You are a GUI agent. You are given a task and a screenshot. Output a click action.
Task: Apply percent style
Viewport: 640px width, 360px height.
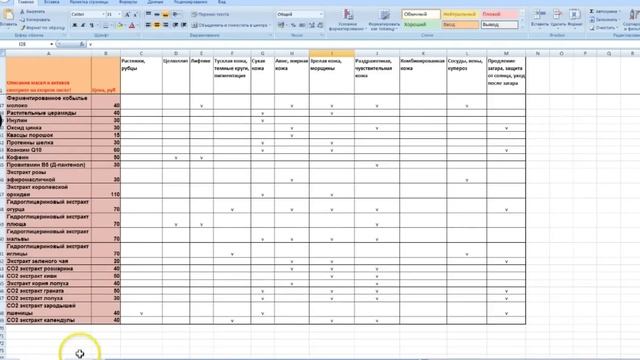(293, 25)
